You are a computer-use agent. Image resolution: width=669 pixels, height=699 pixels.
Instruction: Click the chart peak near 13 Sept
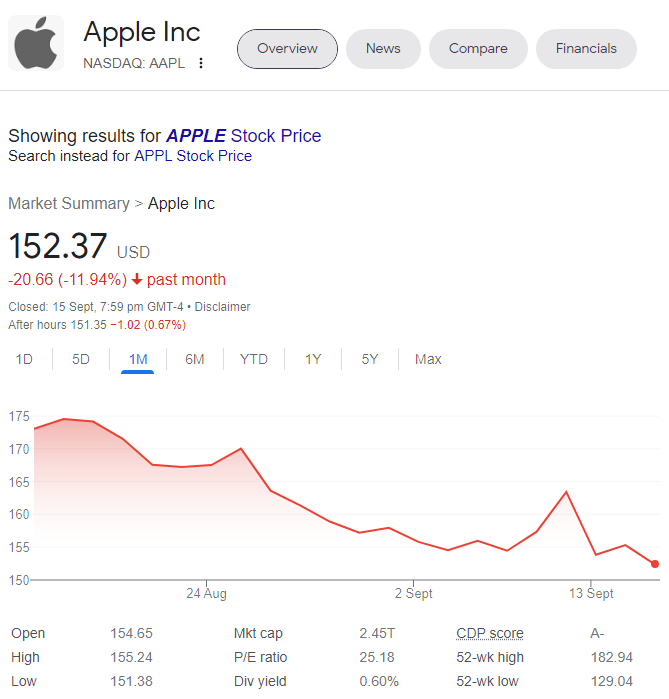tap(566, 492)
